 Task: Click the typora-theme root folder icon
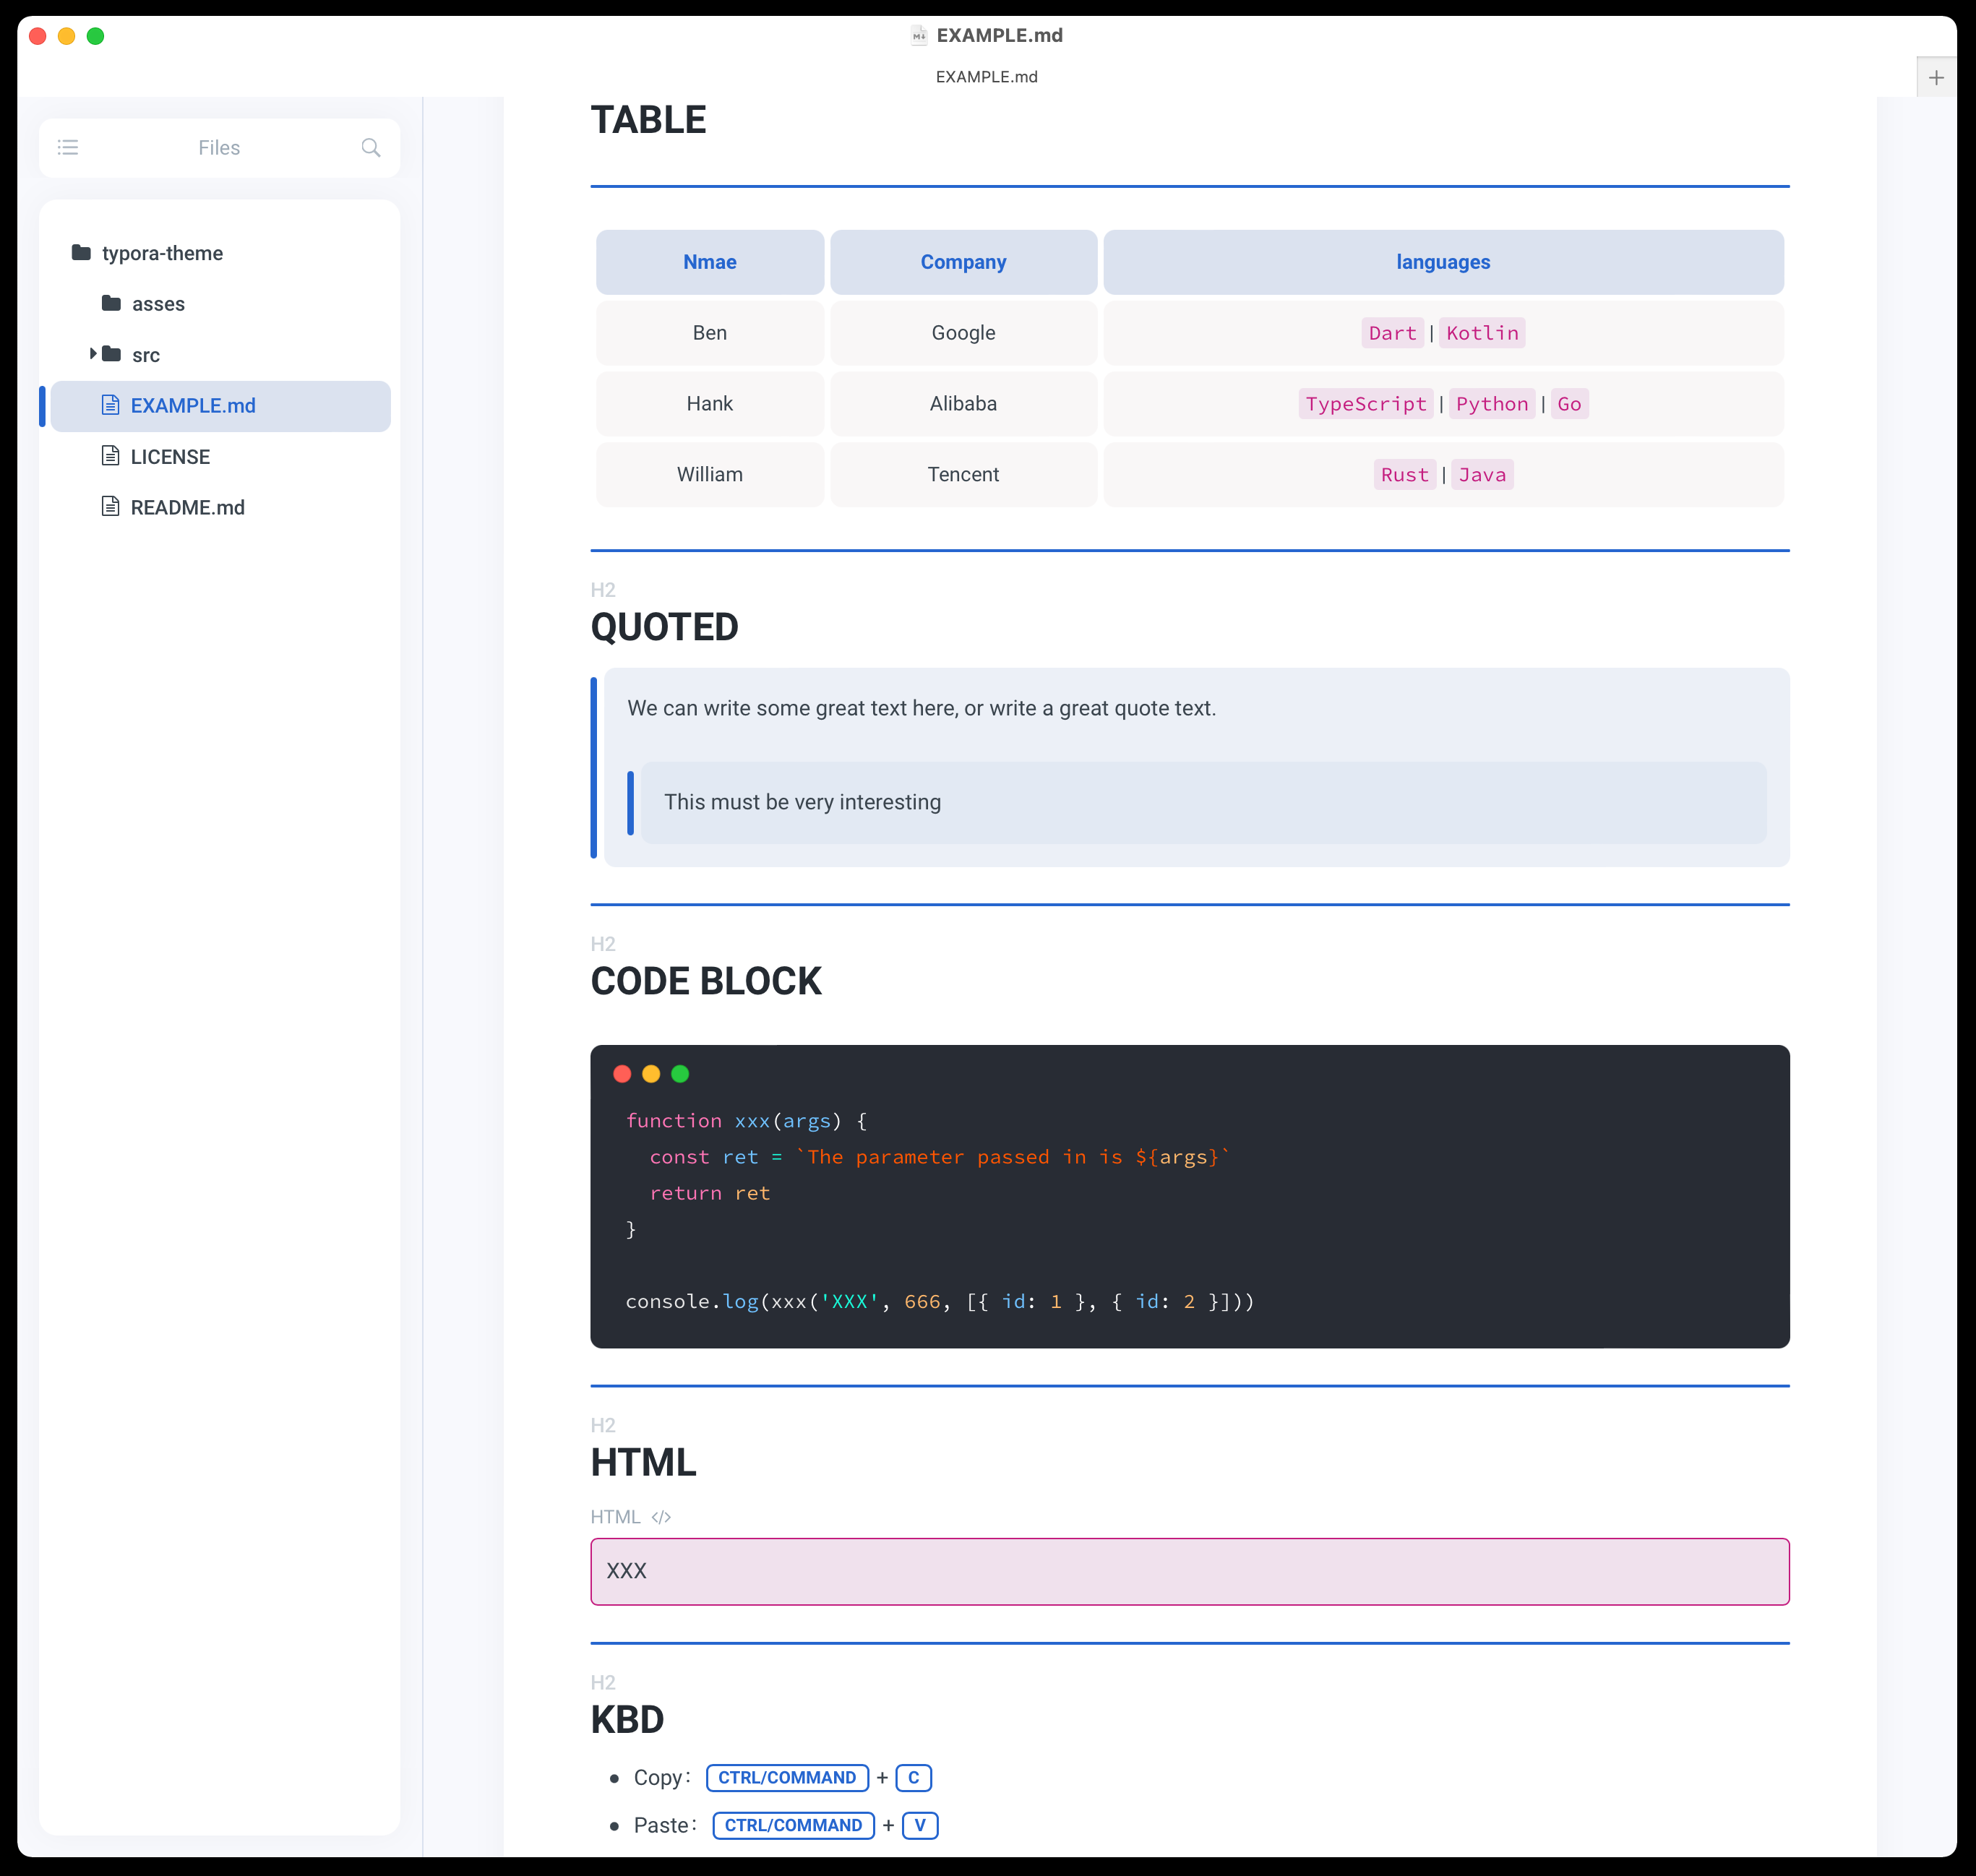click(x=81, y=252)
